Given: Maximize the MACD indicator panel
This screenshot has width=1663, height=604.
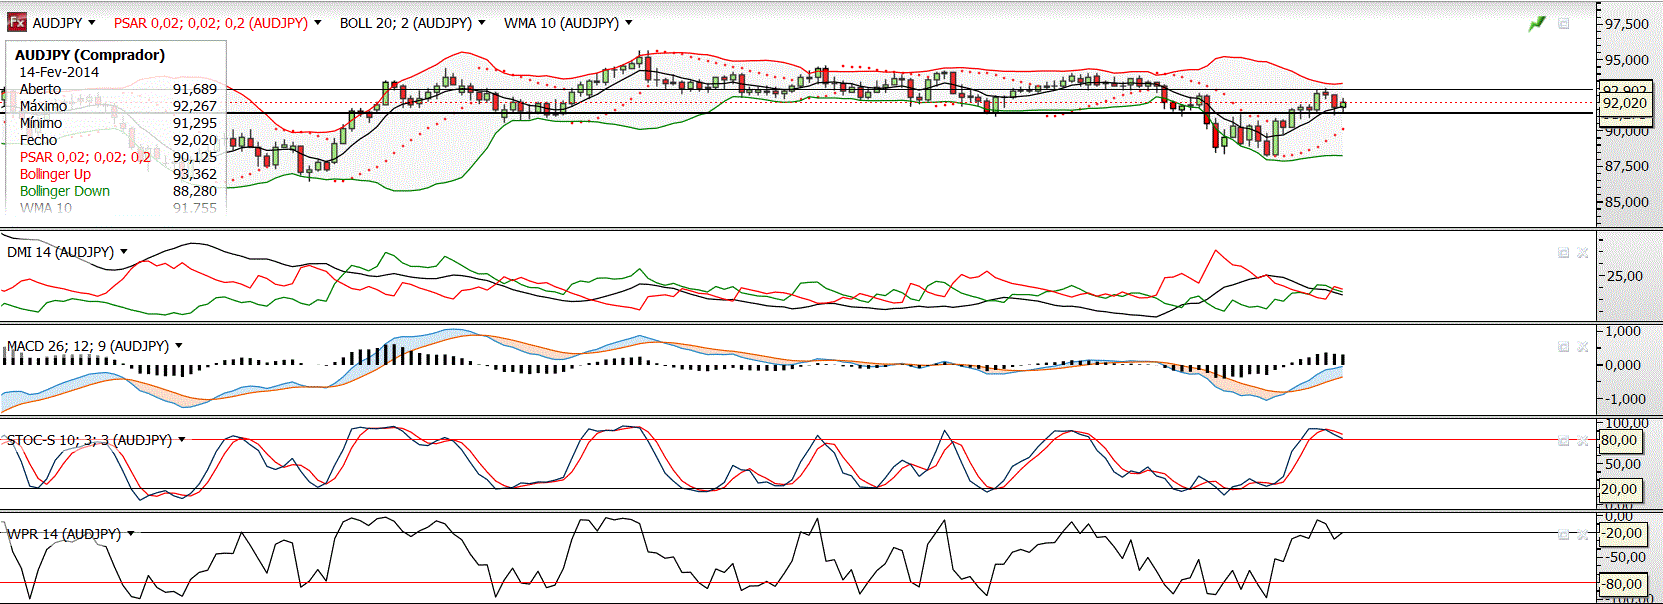Looking at the screenshot, I should [1564, 347].
